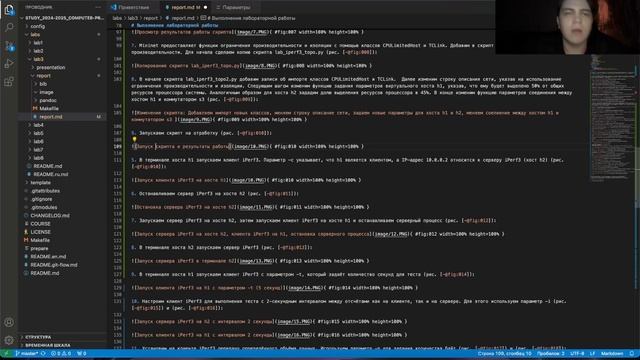Image resolution: width=640 pixels, height=360 pixels.
Task: Expand the lab5 folder
Action: tap(38, 133)
